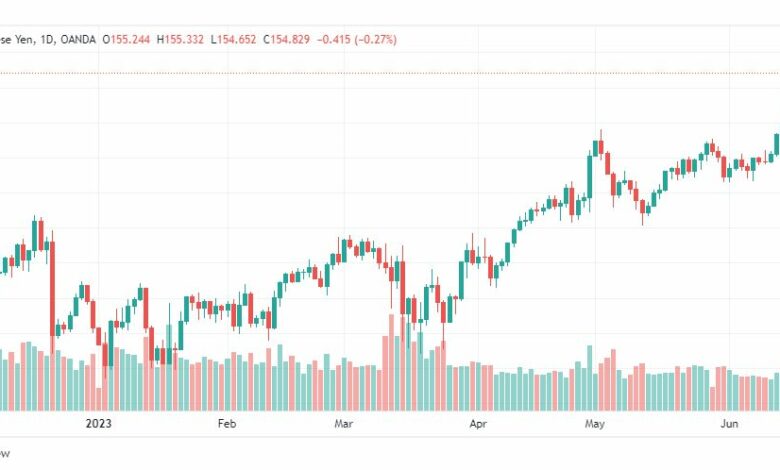Viewport: 780px width, 470px height.
Task: Click the Feb label on time axis
Action: pos(227,424)
